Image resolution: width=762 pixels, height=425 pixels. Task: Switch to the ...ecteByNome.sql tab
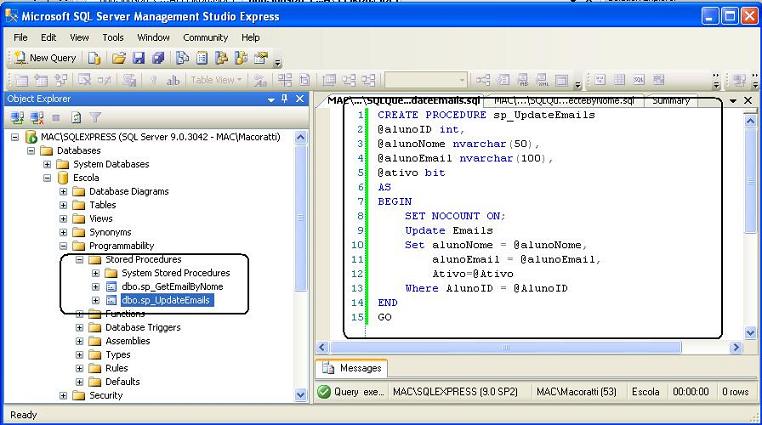pos(564,101)
